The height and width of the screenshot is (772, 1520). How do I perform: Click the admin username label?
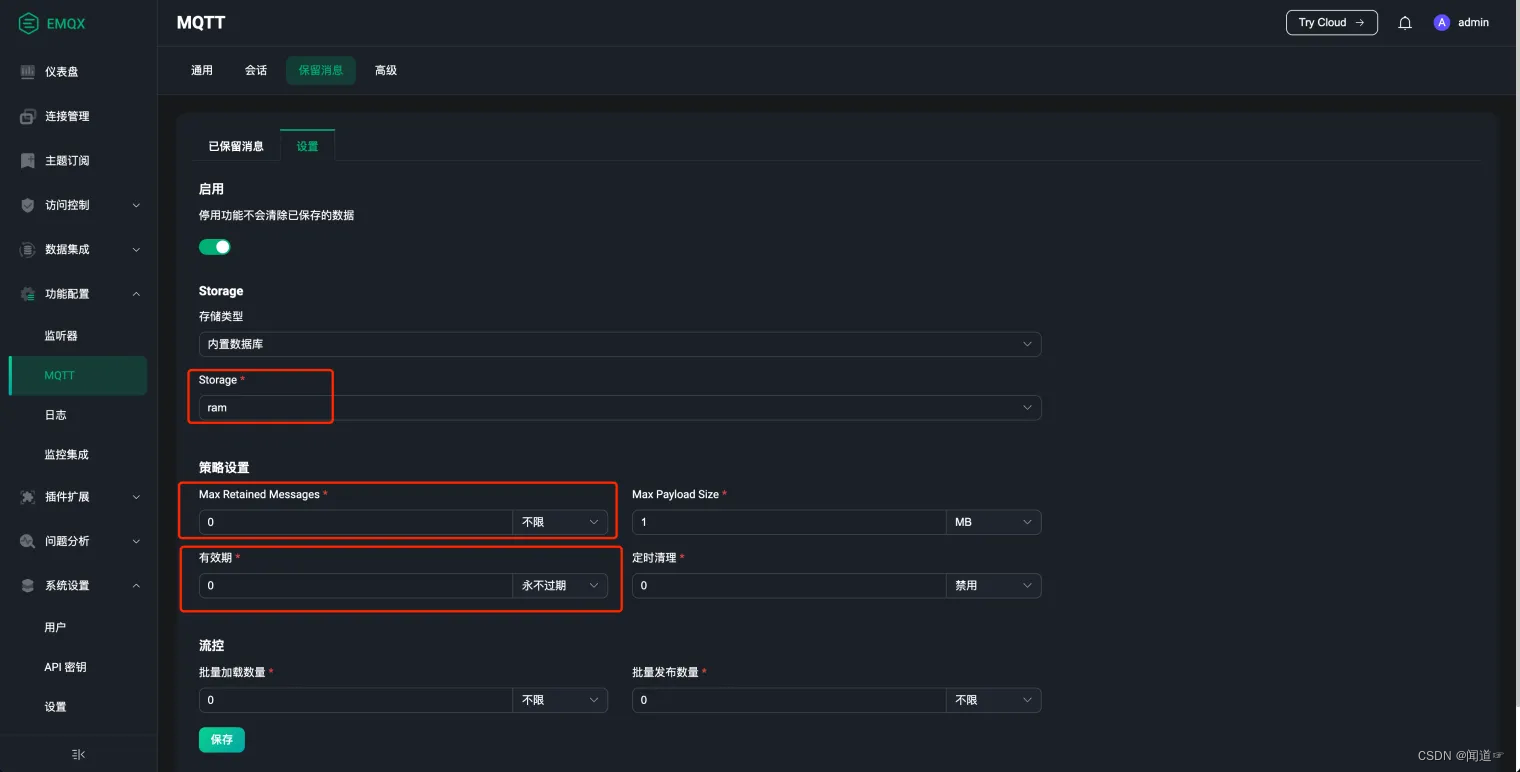click(x=1473, y=22)
